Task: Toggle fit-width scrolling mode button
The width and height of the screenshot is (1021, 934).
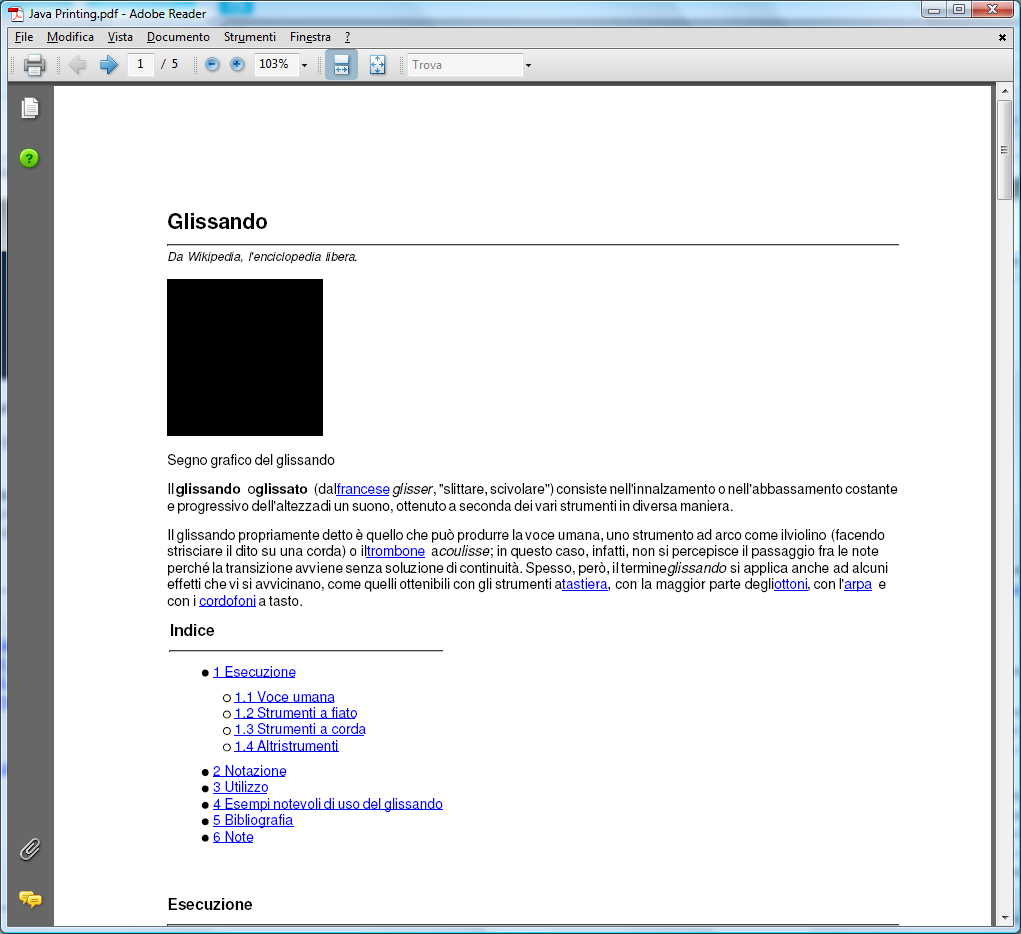Action: [341, 65]
